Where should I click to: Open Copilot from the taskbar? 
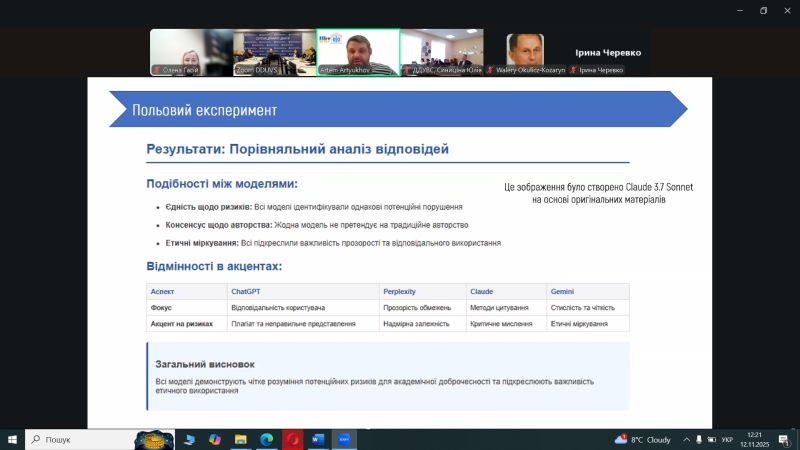214,439
